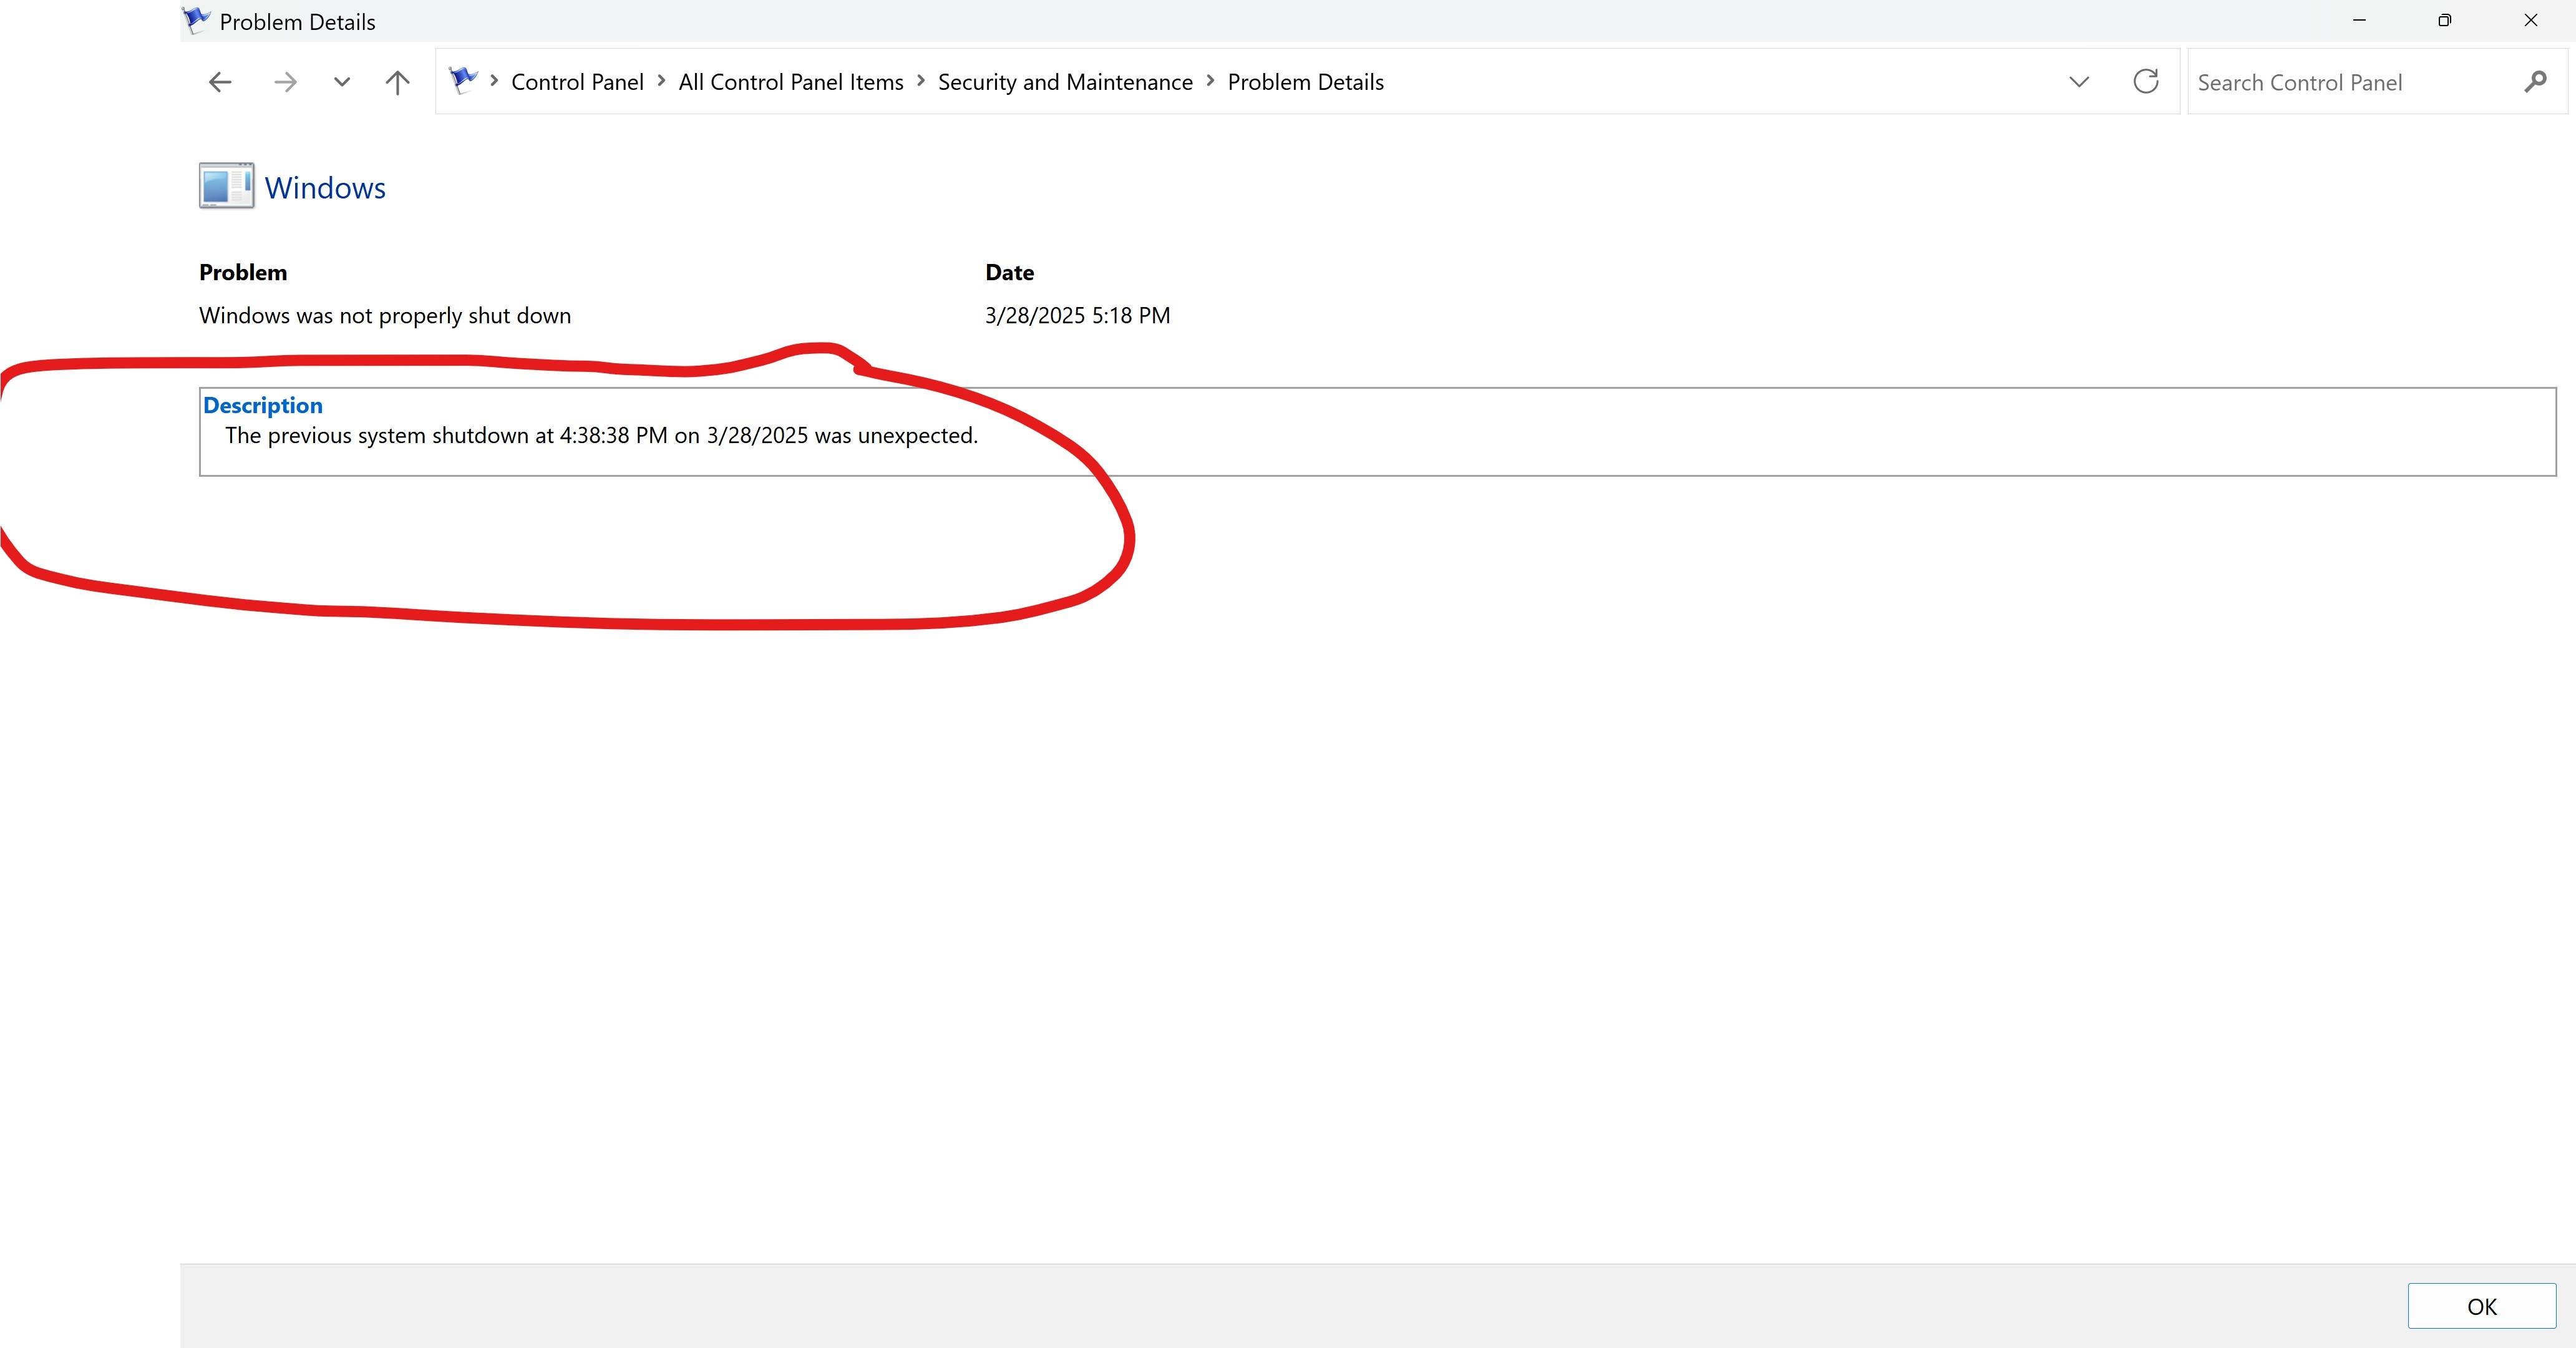
Task: Navigate to Security and Maintenance breadcrumb
Action: tap(1065, 82)
